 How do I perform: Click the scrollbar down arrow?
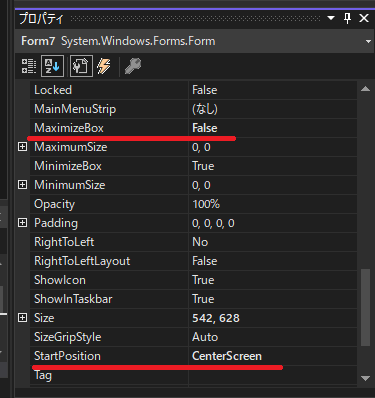(365, 378)
